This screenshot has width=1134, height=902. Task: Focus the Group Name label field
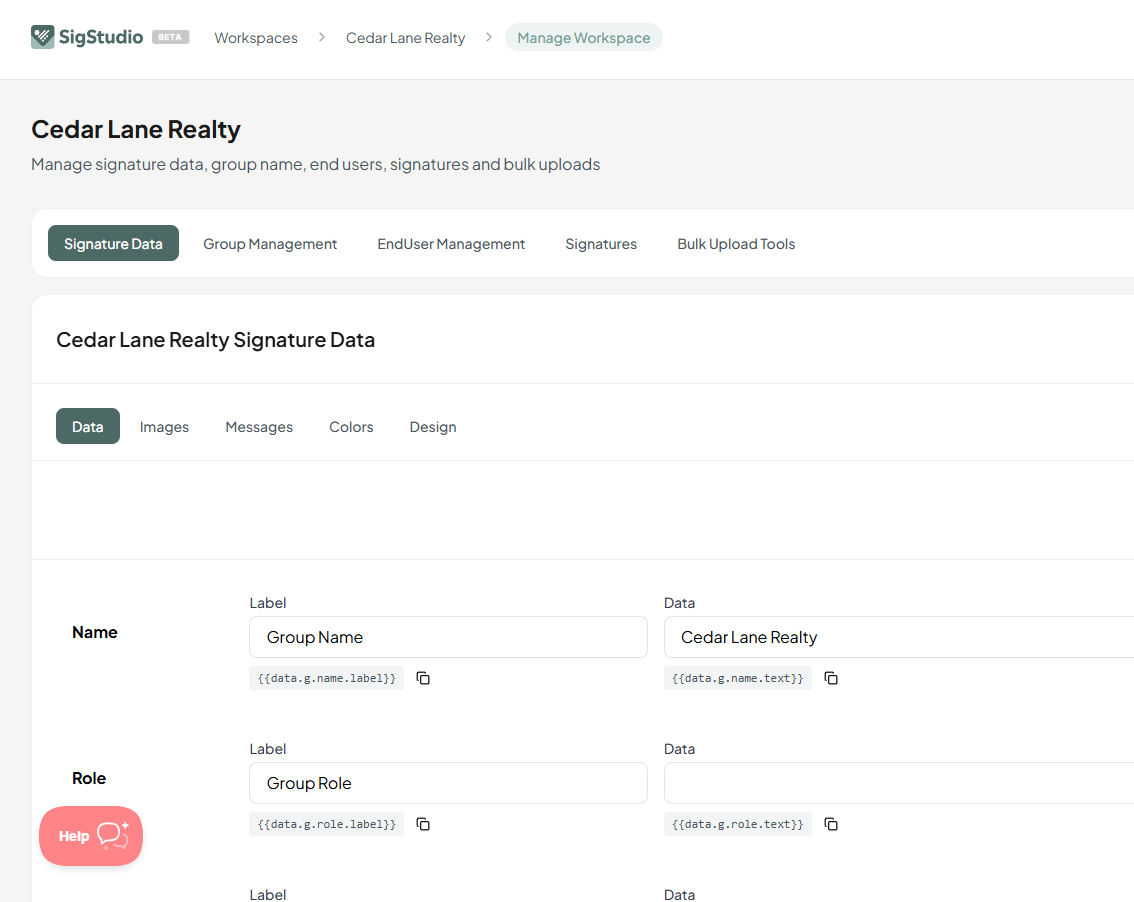(x=448, y=637)
